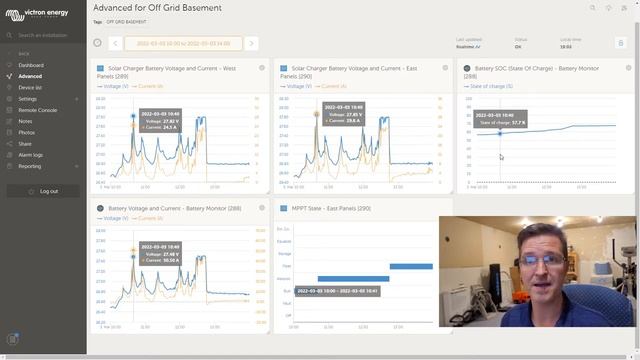
Task: Click the 'Advanced for Off Grid Basement' title
Action: point(157,8)
